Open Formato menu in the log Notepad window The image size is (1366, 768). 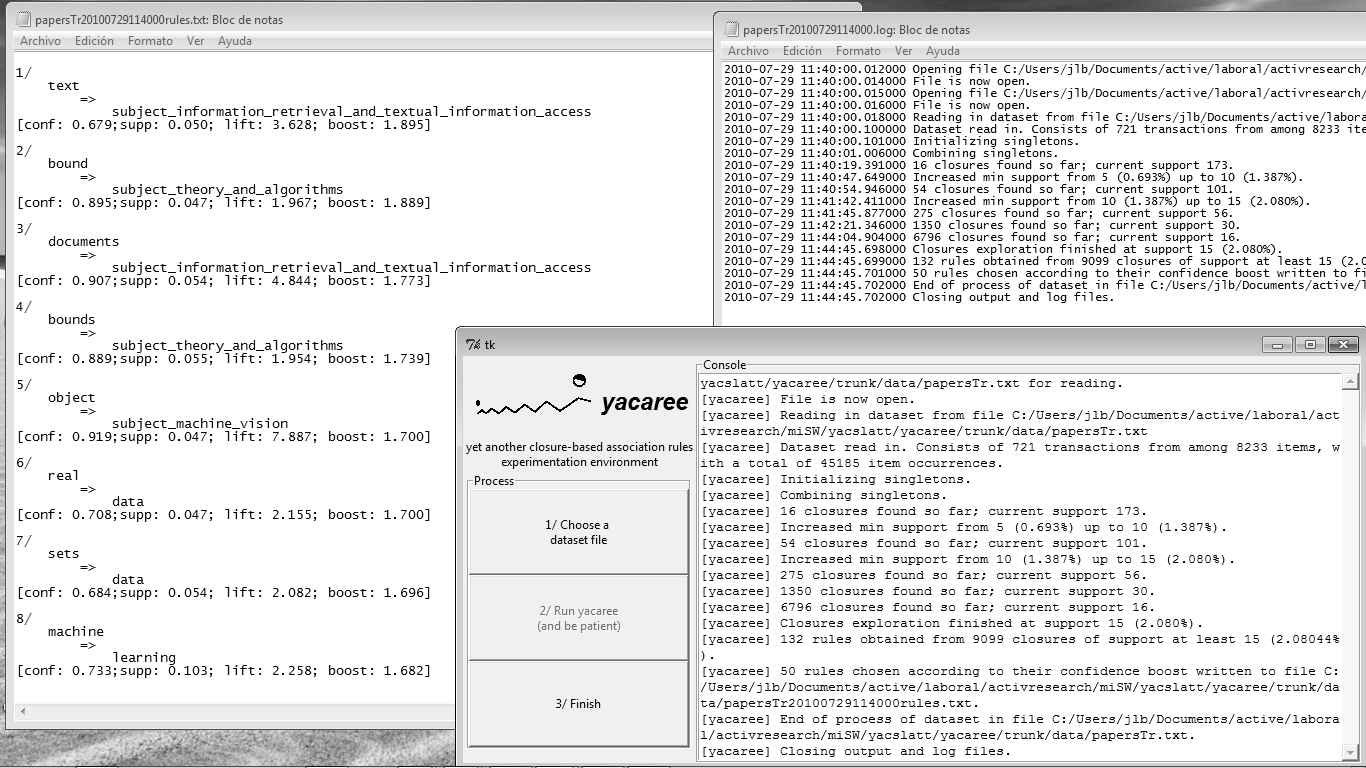(858, 51)
